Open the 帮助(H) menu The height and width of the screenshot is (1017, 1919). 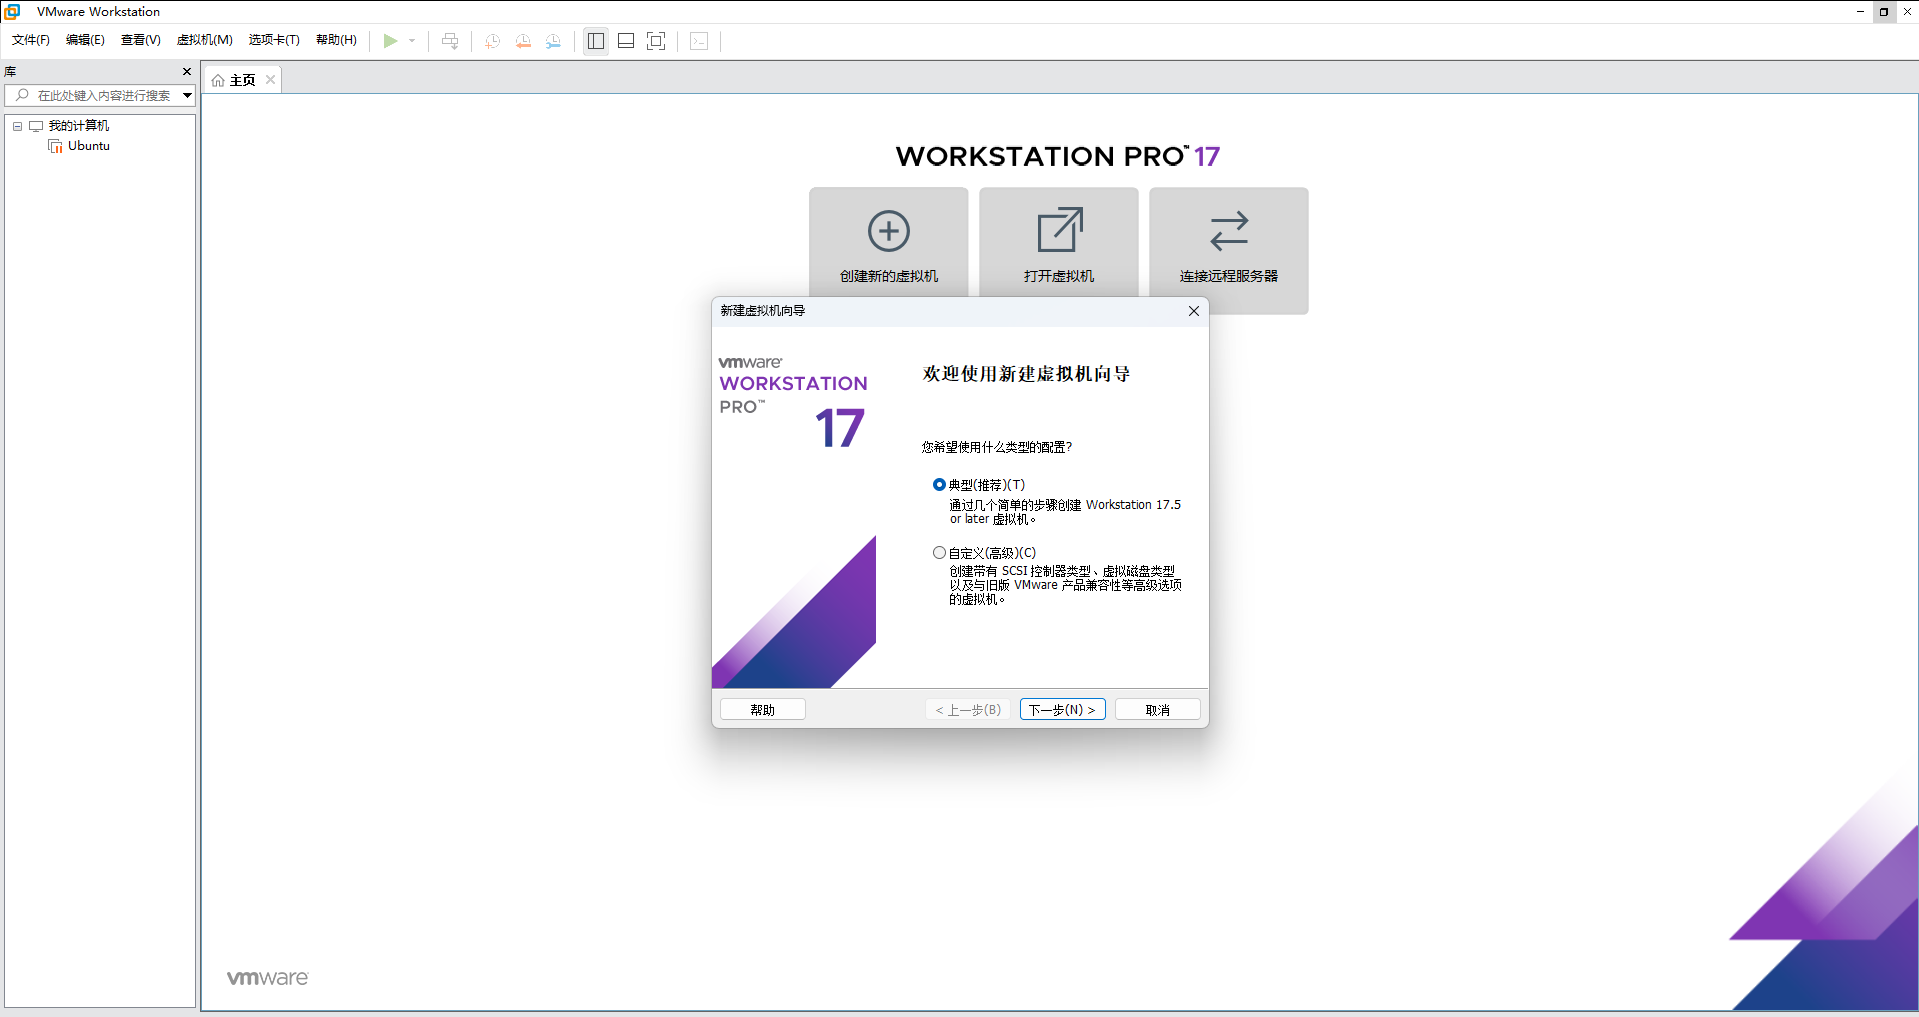pyautogui.click(x=336, y=40)
